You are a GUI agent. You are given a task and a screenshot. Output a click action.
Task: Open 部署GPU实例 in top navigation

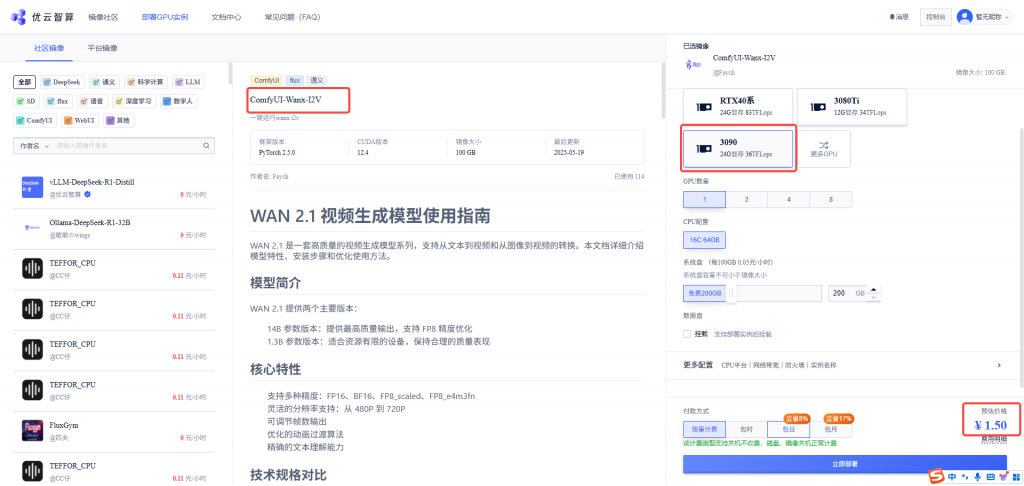point(165,18)
